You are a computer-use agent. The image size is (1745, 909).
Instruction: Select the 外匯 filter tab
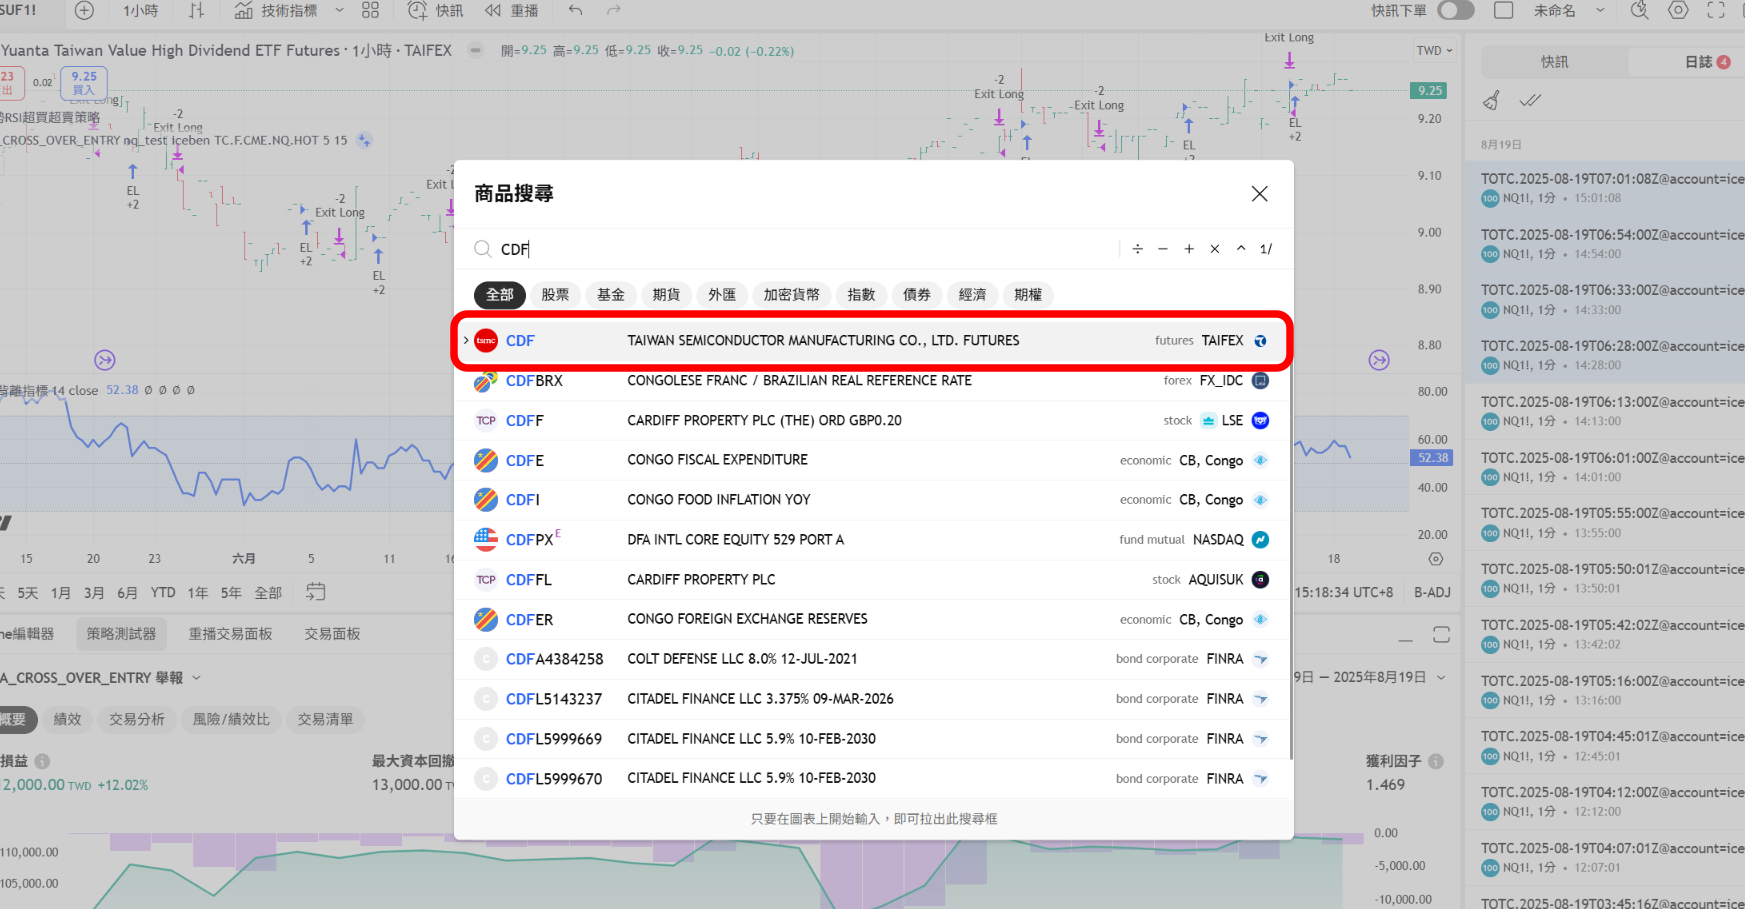coord(722,295)
